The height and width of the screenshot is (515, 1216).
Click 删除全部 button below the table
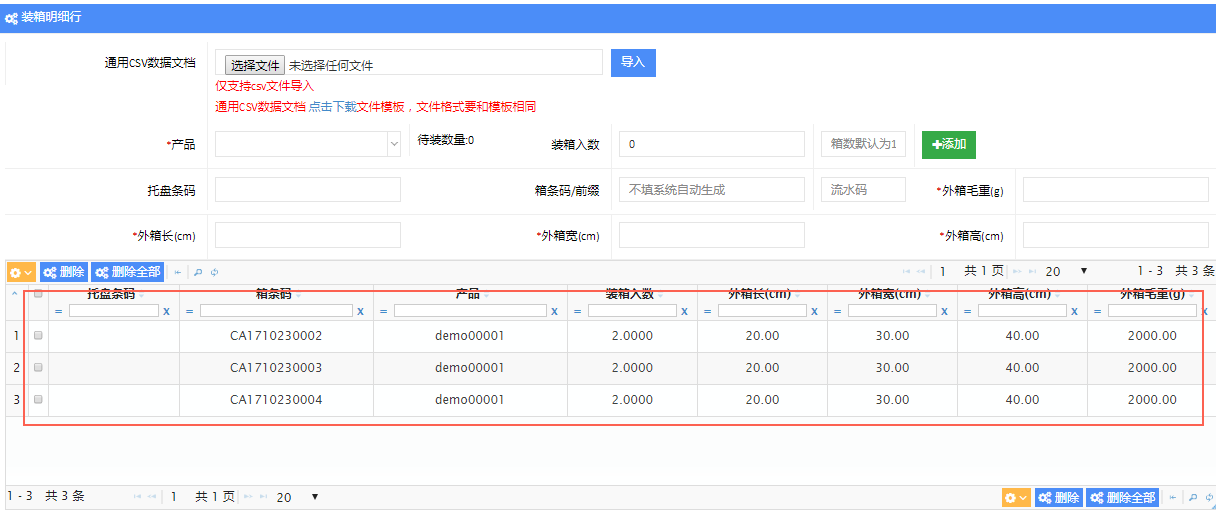pyautogui.click(x=1123, y=497)
